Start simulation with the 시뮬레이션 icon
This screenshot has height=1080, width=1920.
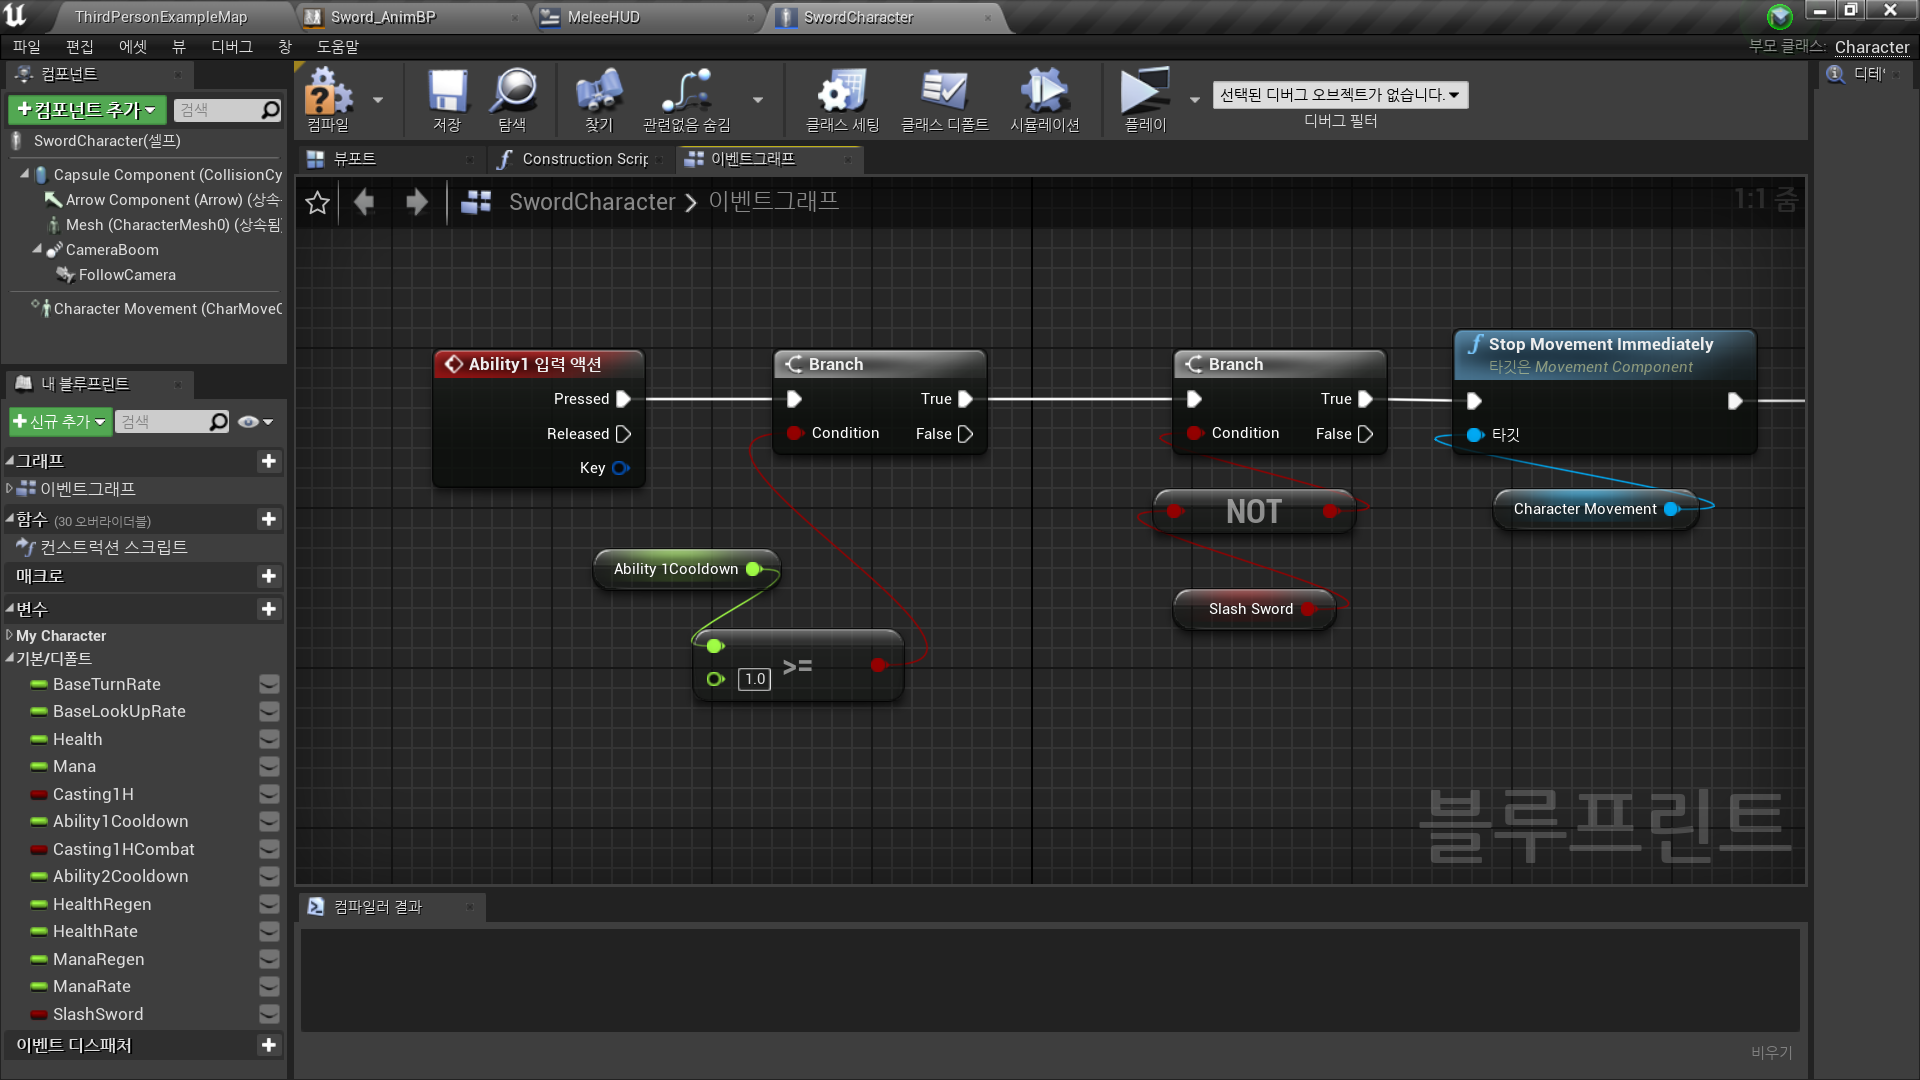(x=1044, y=95)
